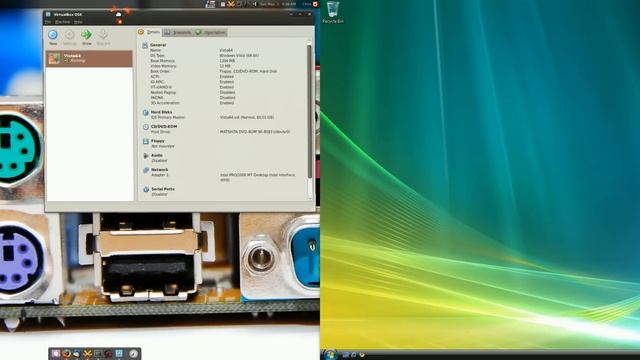Launch Thunderbird from the bottom dock
The height and width of the screenshot is (360, 640).
point(77,354)
